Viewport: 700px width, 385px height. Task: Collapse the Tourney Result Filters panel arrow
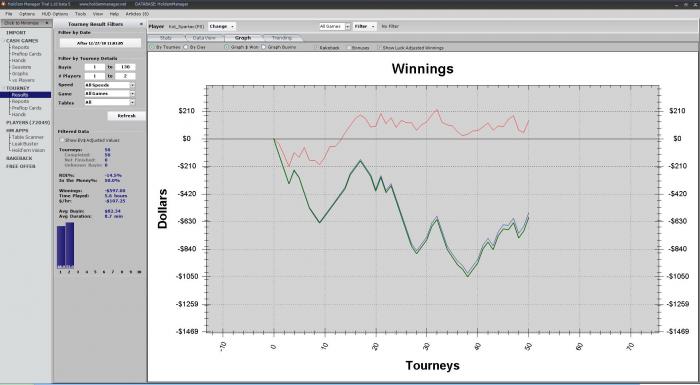[141, 24]
